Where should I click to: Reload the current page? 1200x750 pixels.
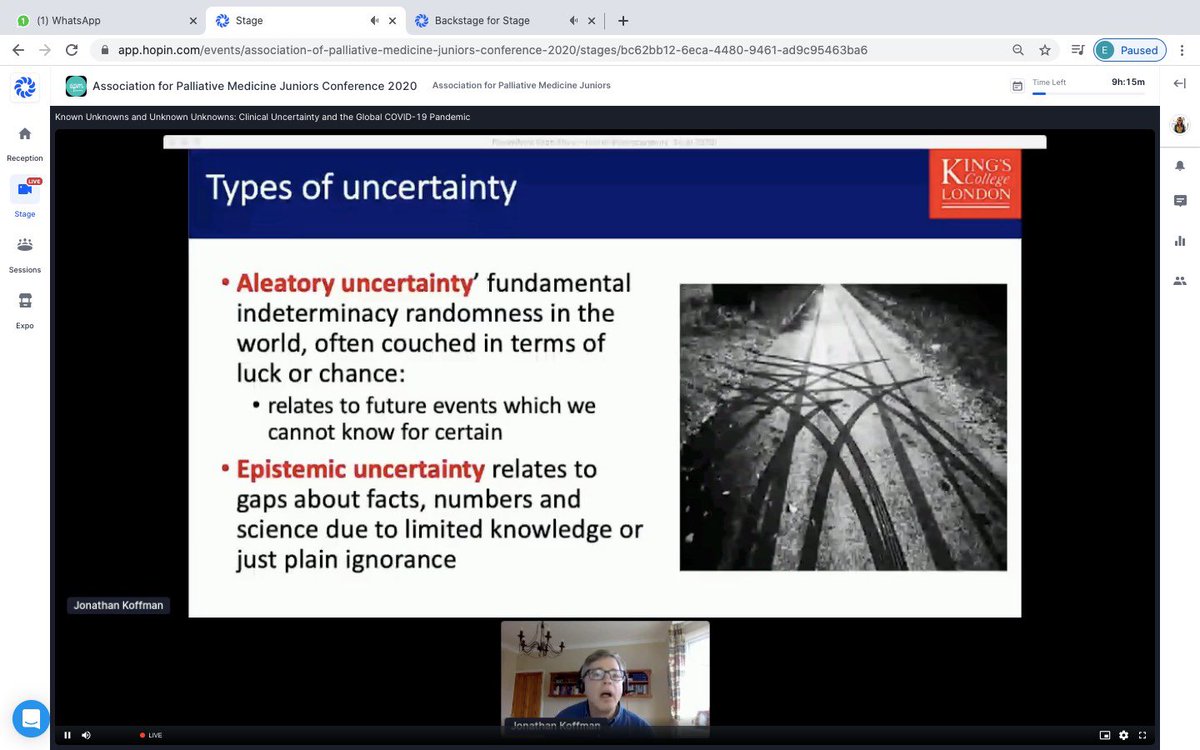coord(71,50)
